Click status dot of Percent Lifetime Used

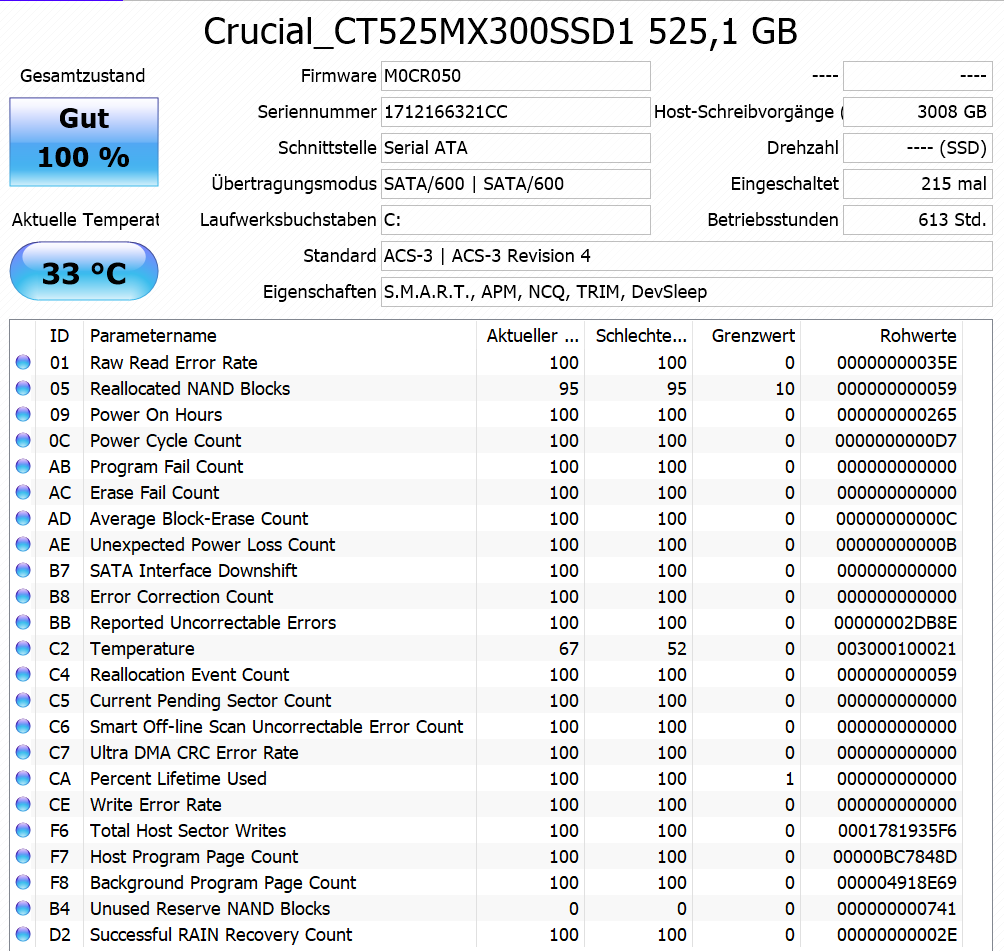[x=23, y=778]
